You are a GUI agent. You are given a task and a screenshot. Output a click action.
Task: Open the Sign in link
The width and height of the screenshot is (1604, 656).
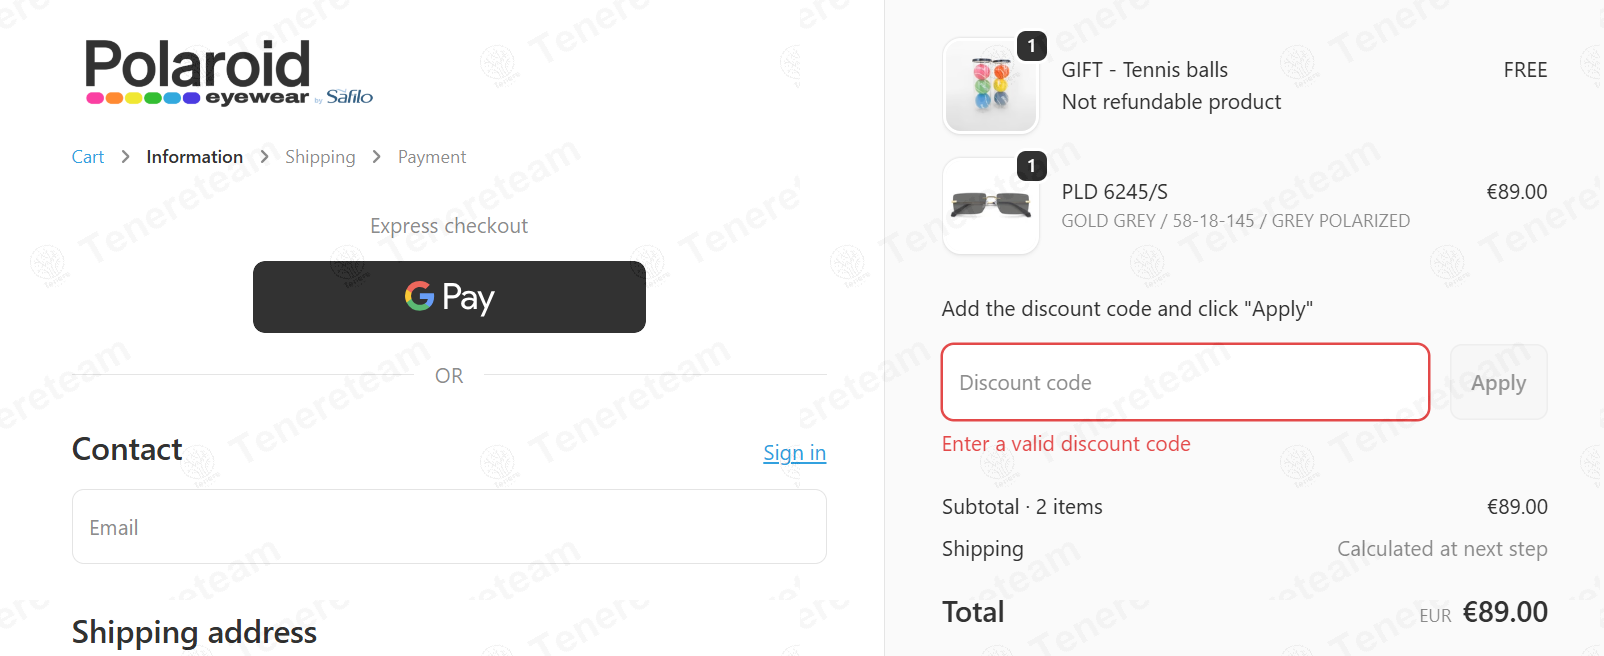(x=795, y=453)
